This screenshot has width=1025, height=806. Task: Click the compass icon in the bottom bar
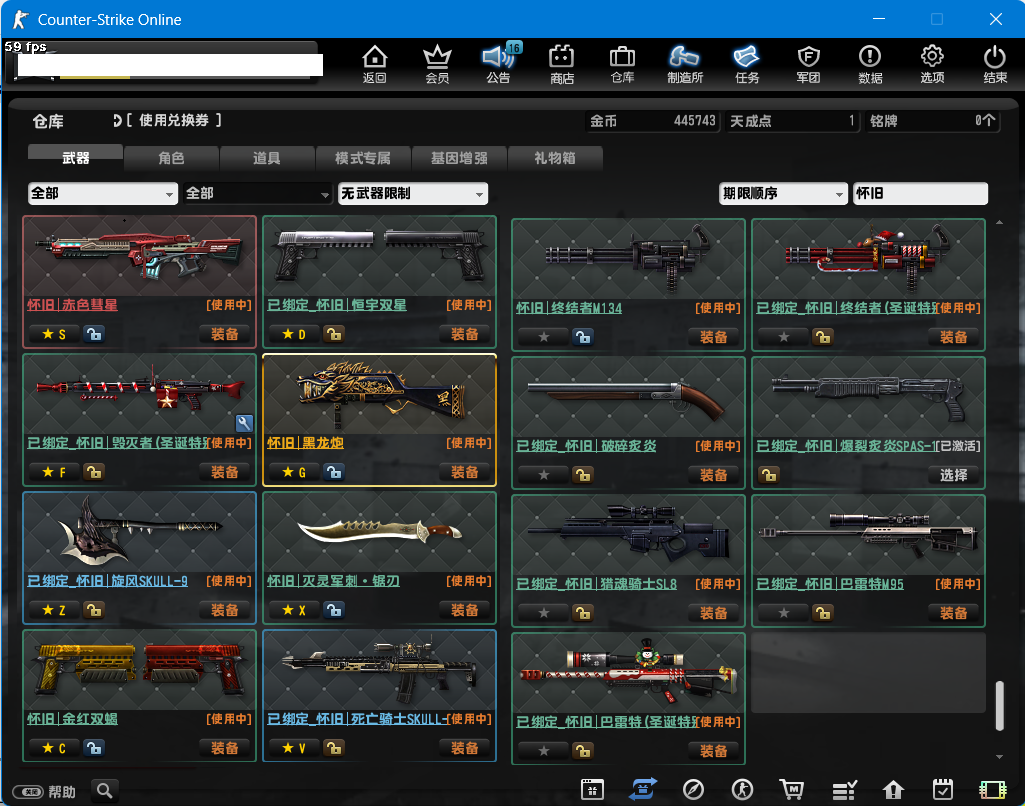(693, 790)
